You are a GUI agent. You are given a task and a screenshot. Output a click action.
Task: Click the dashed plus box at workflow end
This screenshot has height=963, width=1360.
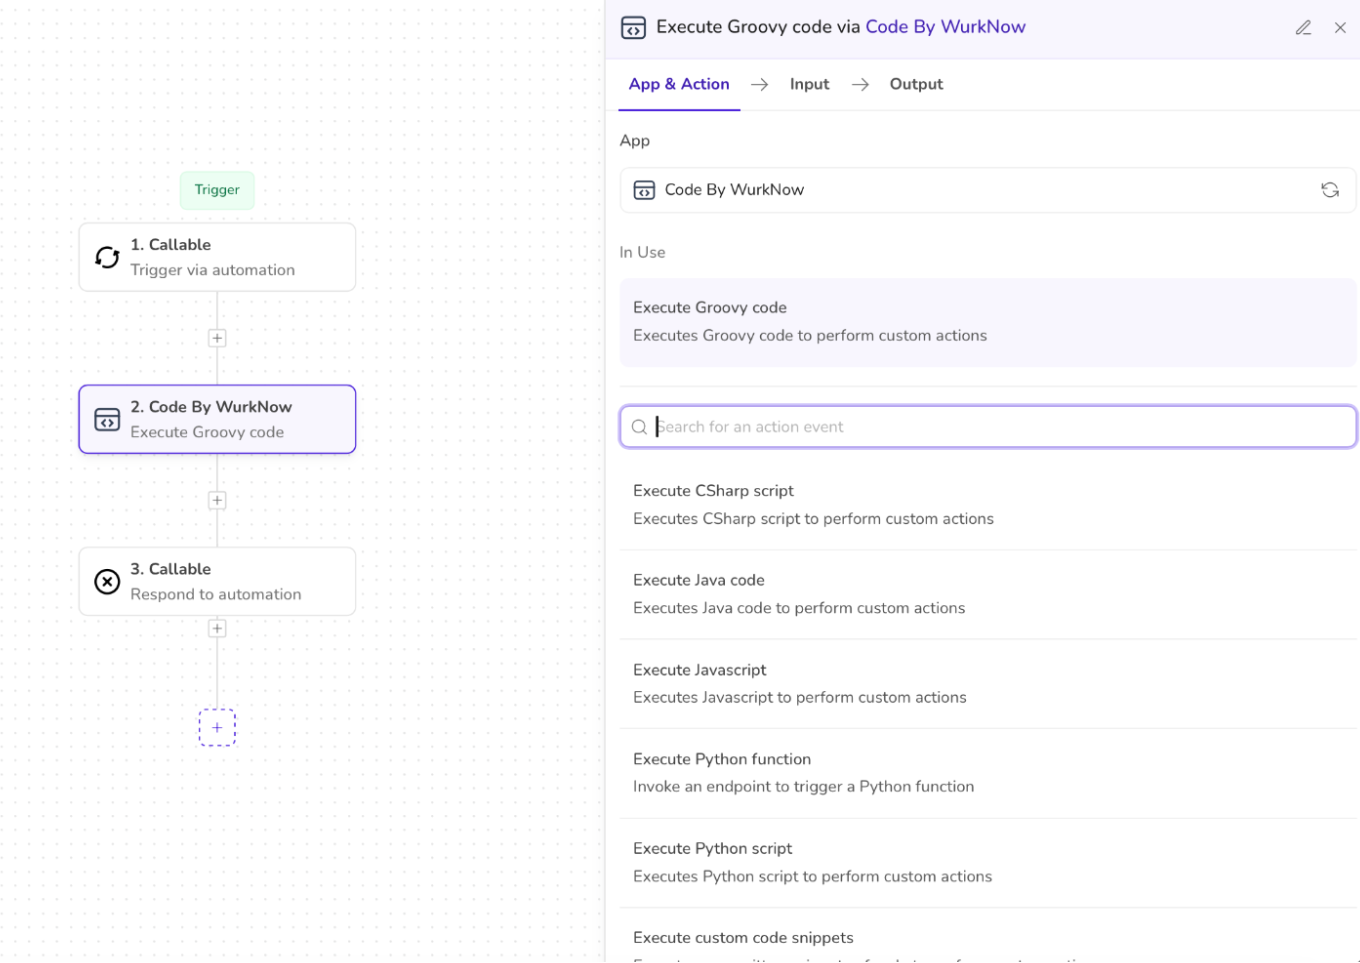coord(217,728)
